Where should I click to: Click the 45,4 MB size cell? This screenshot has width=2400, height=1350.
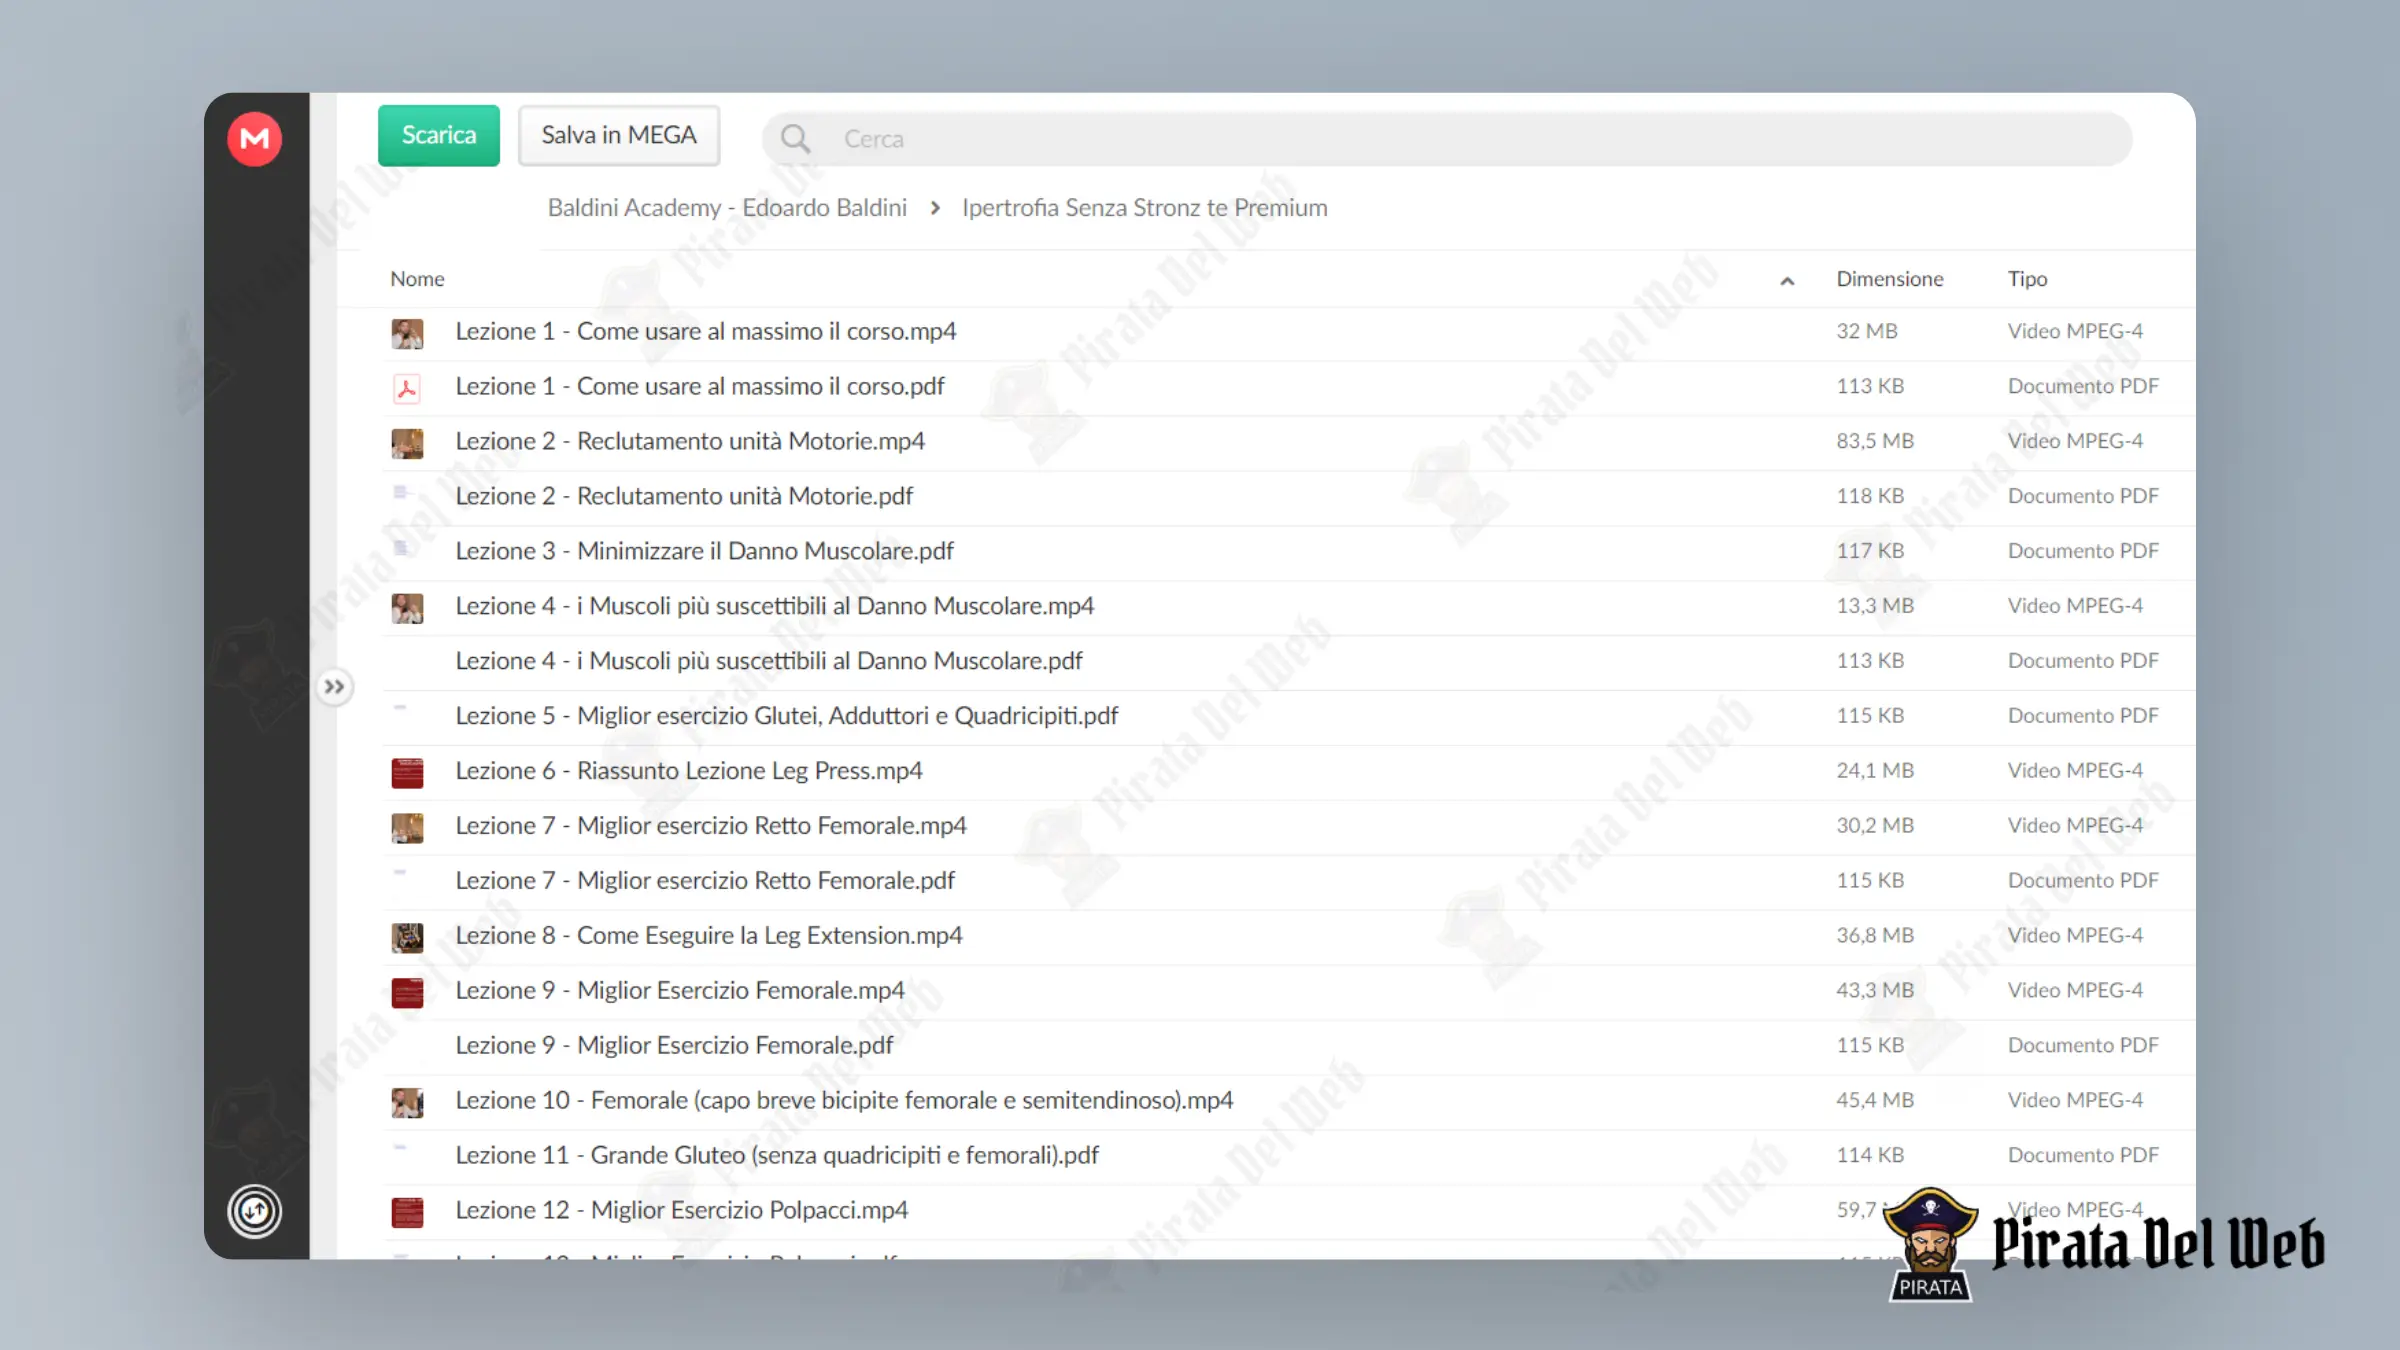click(1874, 1100)
